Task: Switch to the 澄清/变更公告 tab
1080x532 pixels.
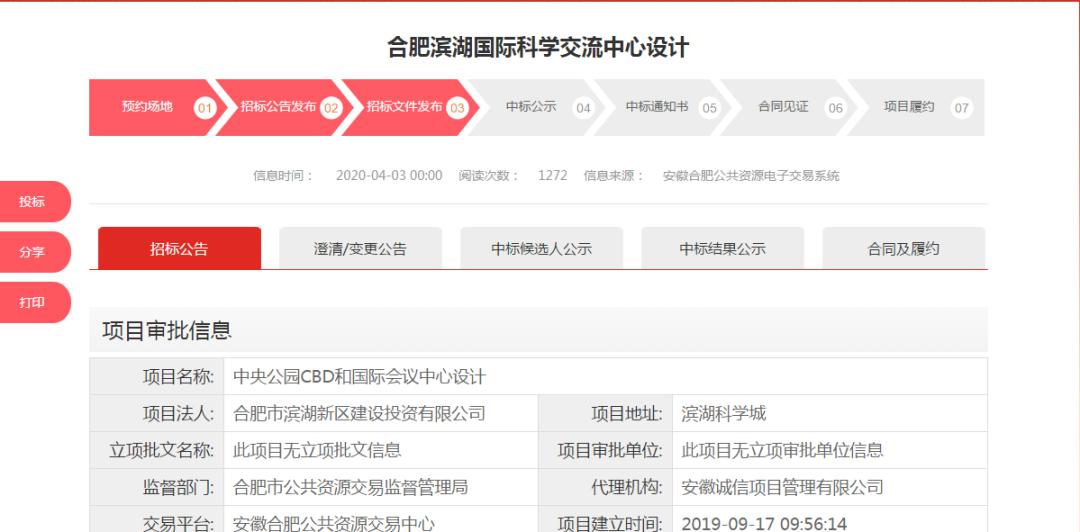Action: pos(360,249)
